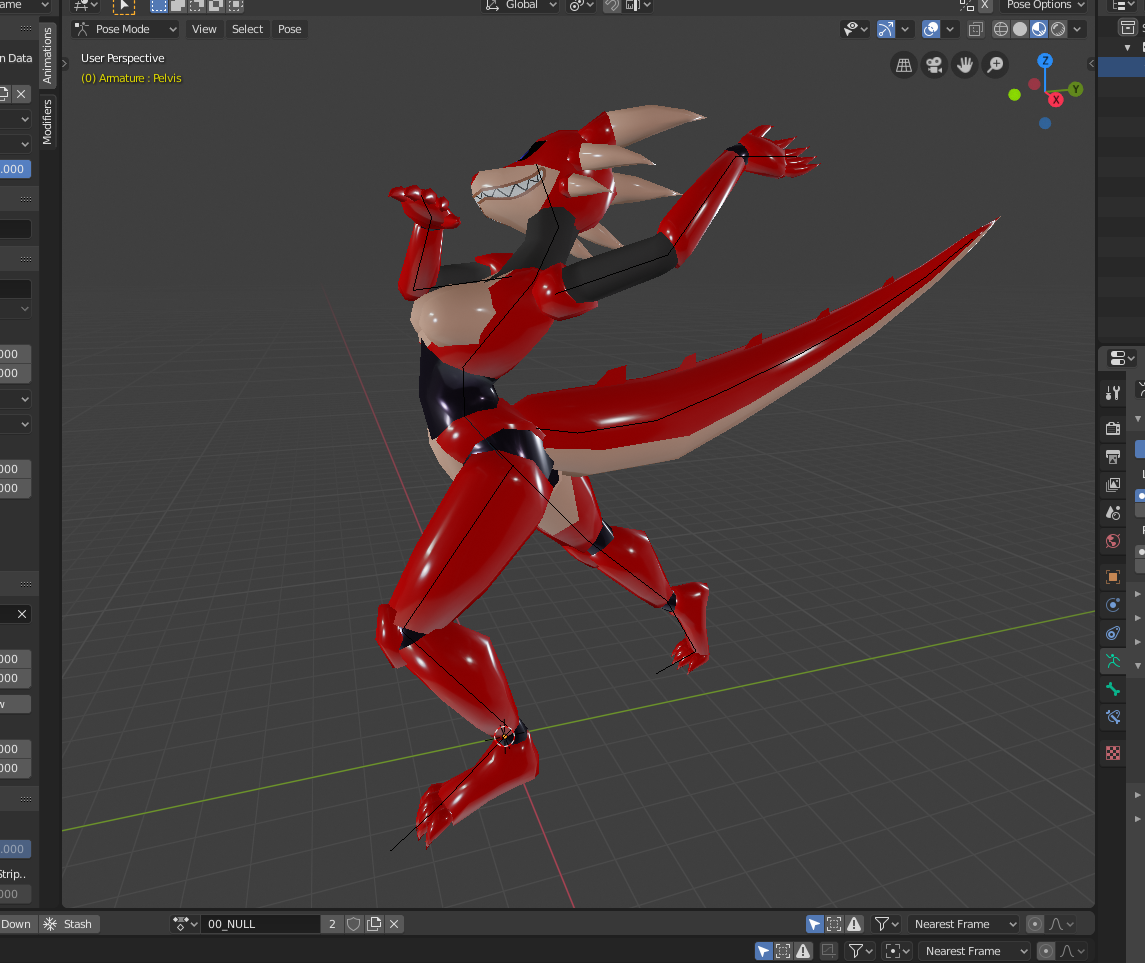The height and width of the screenshot is (963, 1145).
Task: Unlink the 00_NULL action
Action: point(394,924)
